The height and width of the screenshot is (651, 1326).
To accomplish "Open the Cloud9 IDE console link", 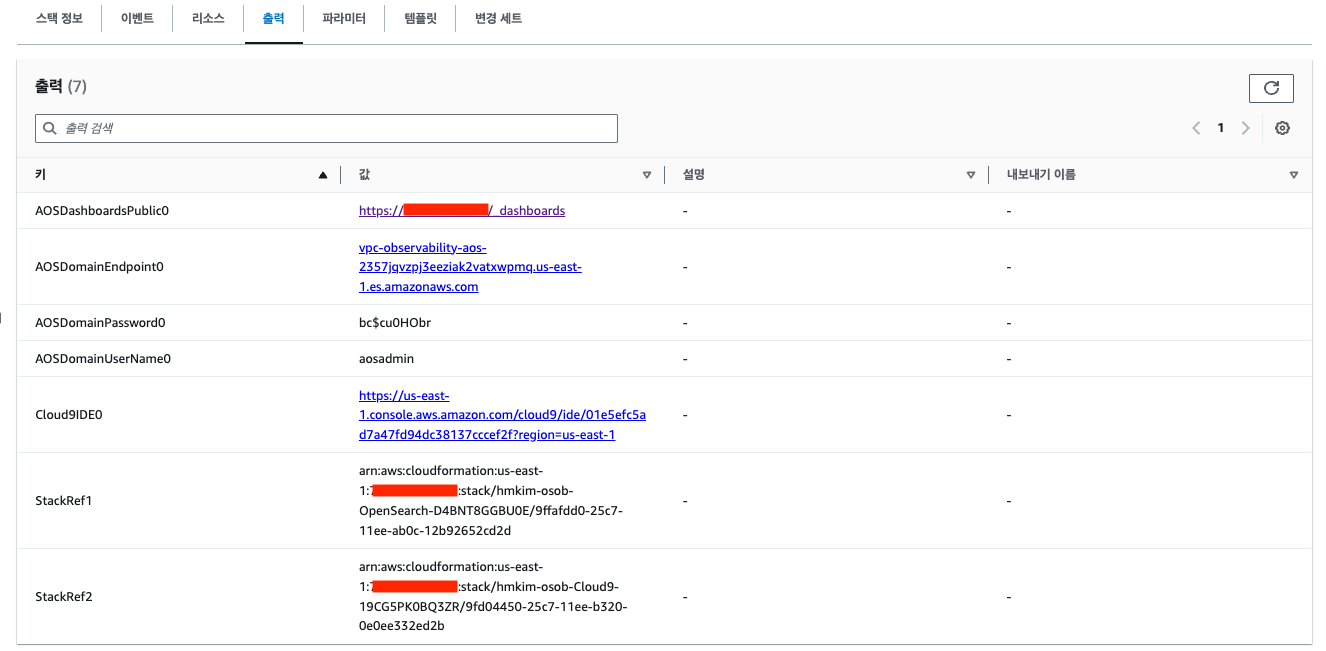I will 502,415.
